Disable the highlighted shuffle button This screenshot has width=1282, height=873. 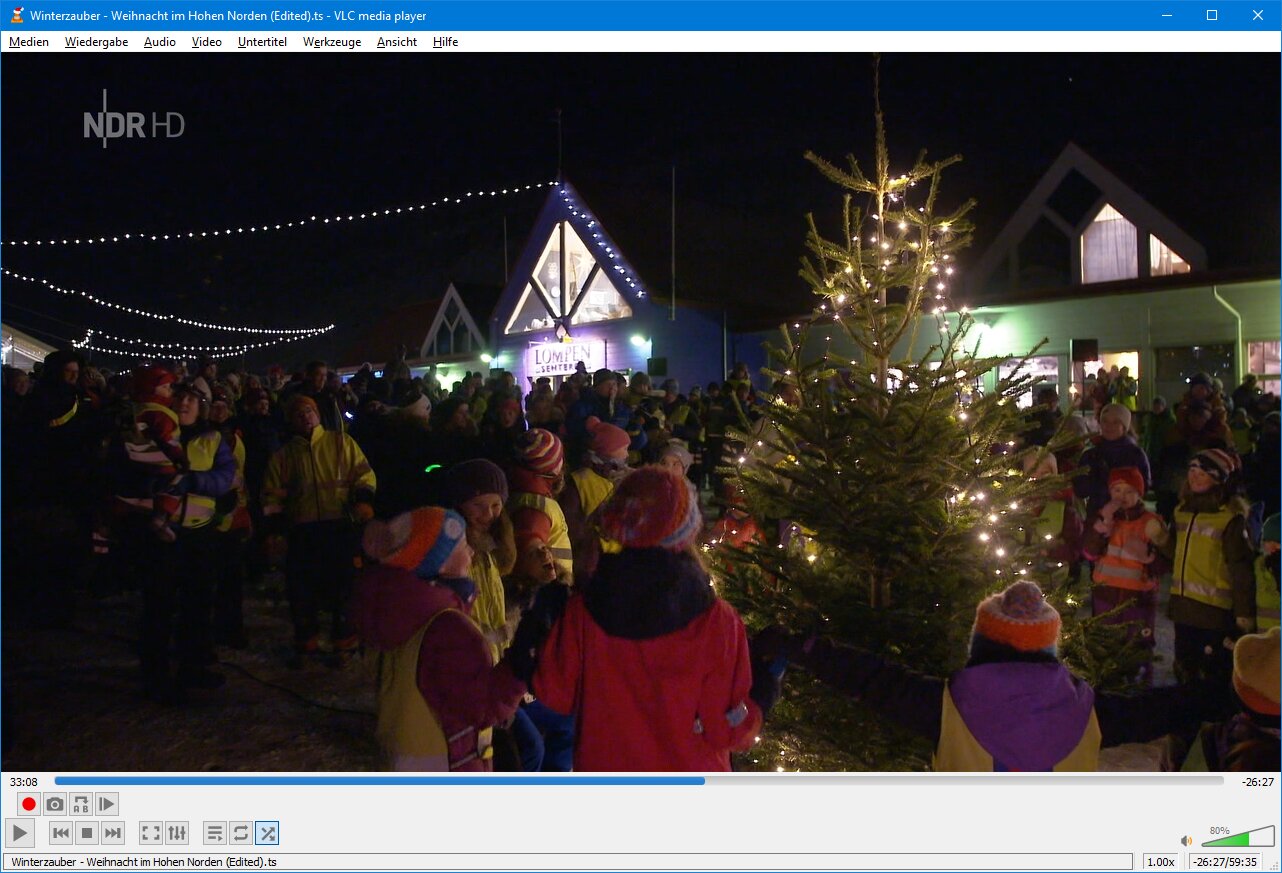coord(267,833)
